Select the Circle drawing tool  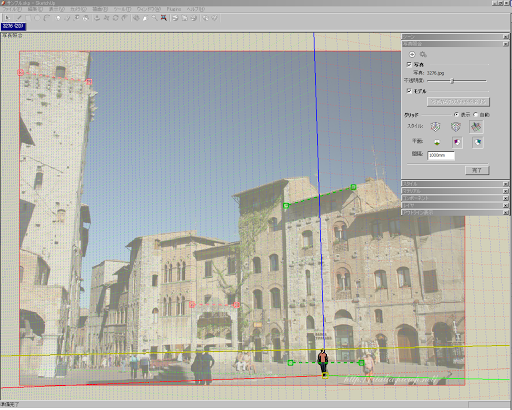(x=37, y=18)
